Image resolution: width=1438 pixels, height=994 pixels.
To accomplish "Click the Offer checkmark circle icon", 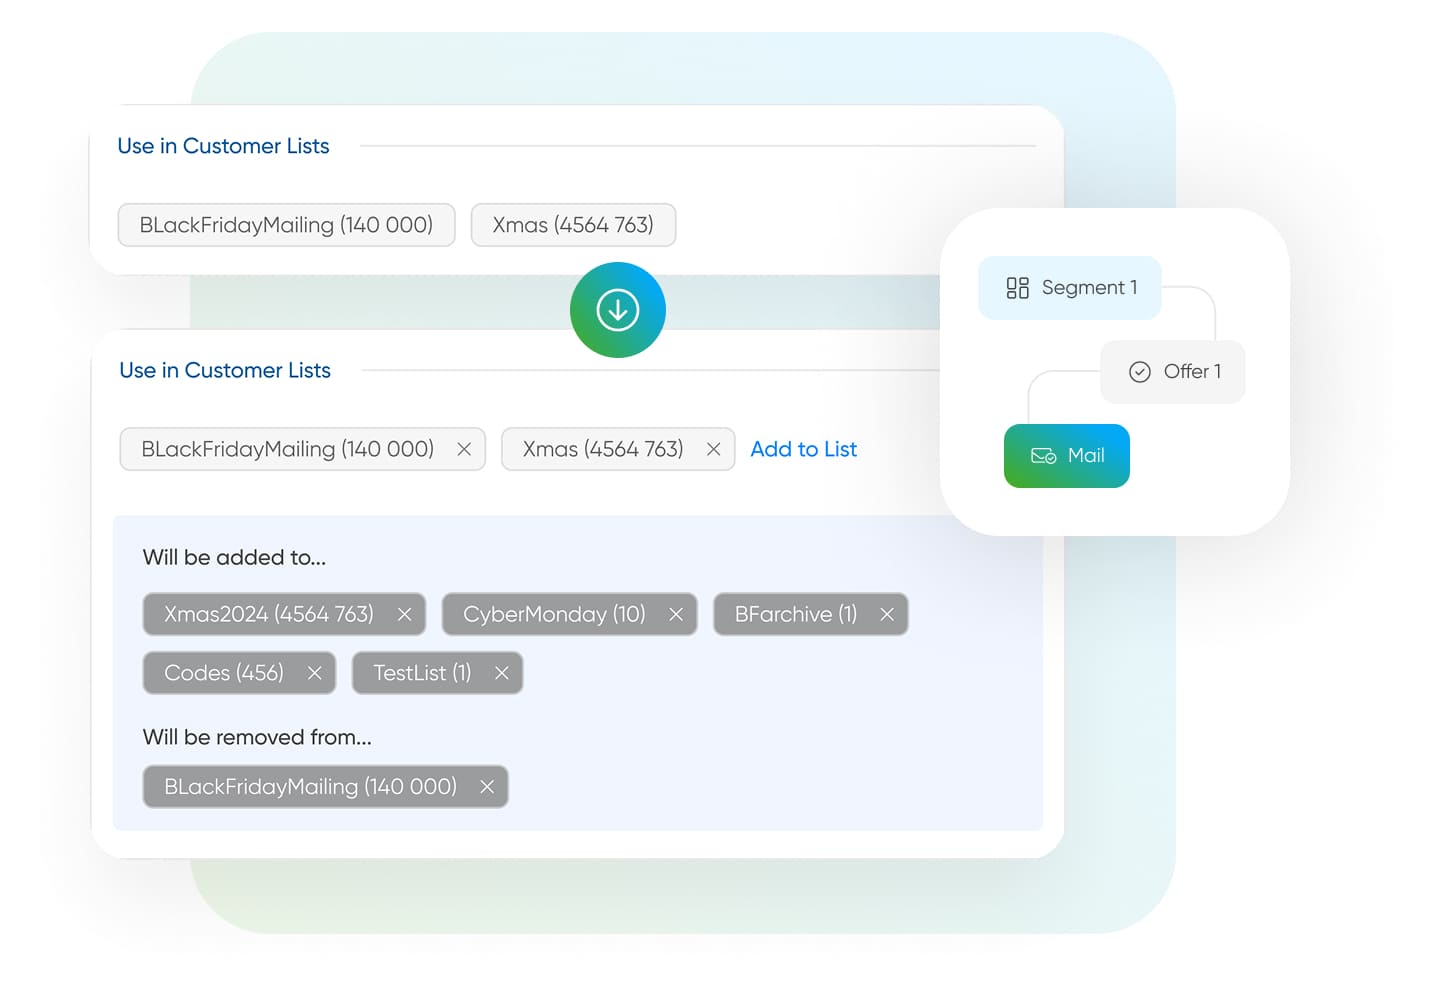I will [x=1139, y=372].
